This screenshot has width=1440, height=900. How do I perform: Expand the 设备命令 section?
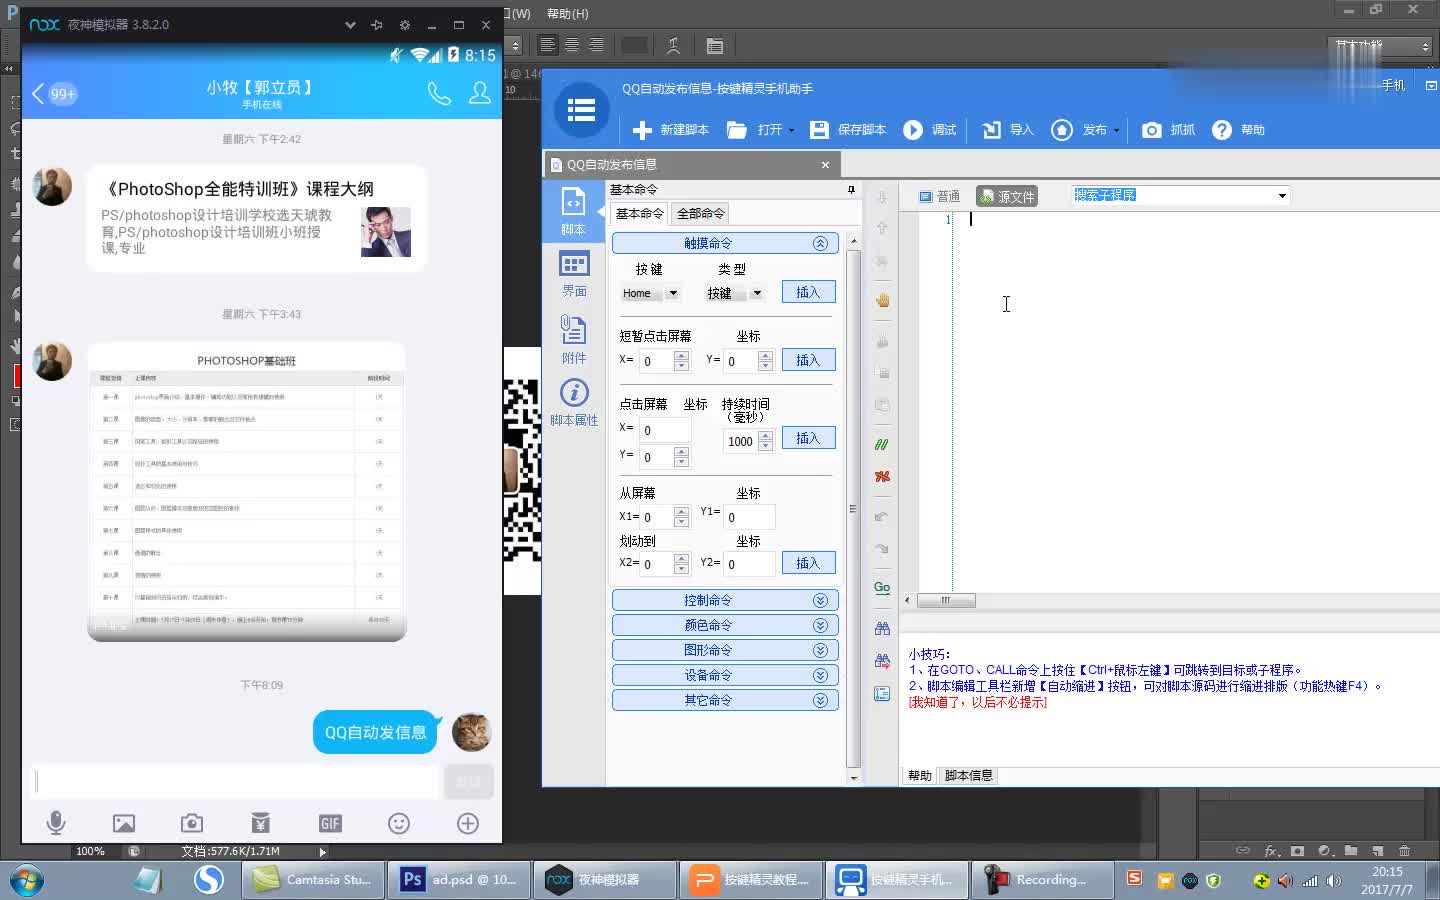click(725, 675)
